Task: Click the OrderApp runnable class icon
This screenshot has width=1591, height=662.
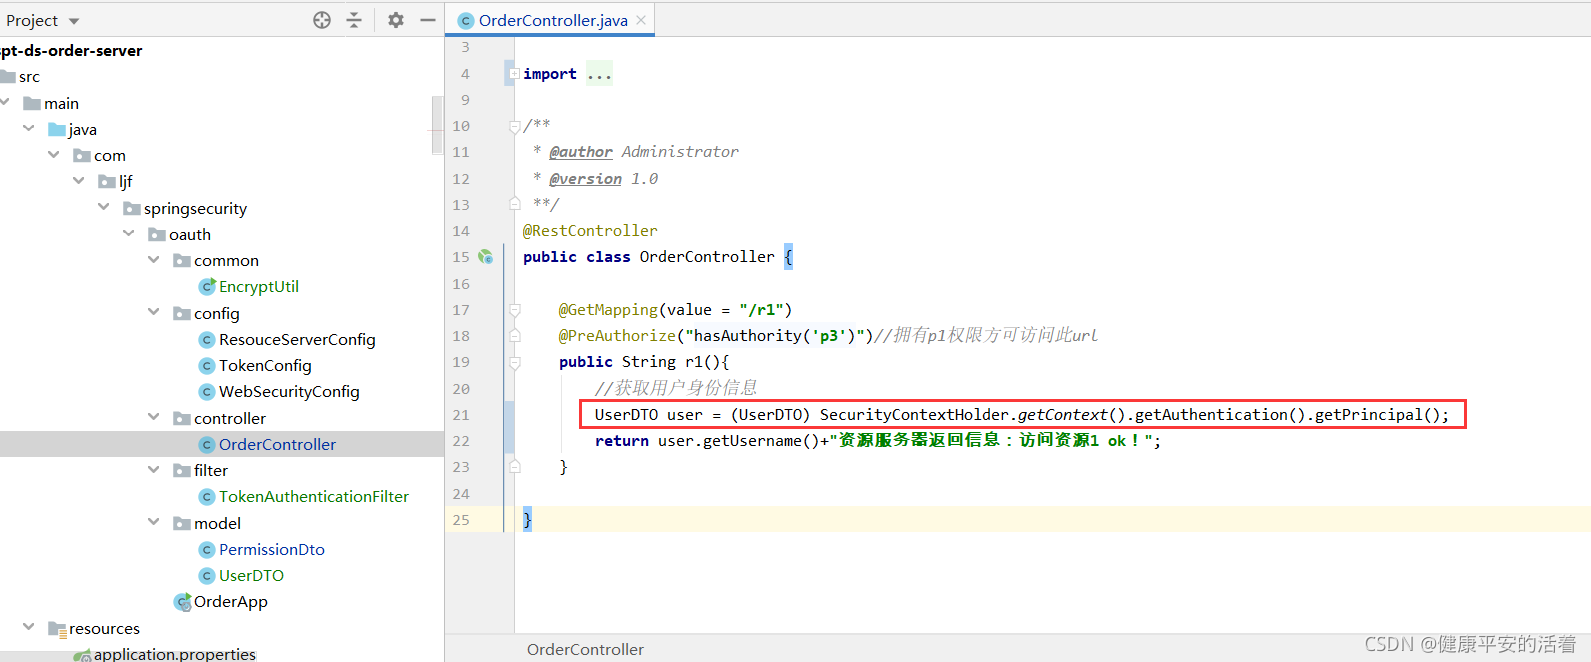Action: (182, 601)
